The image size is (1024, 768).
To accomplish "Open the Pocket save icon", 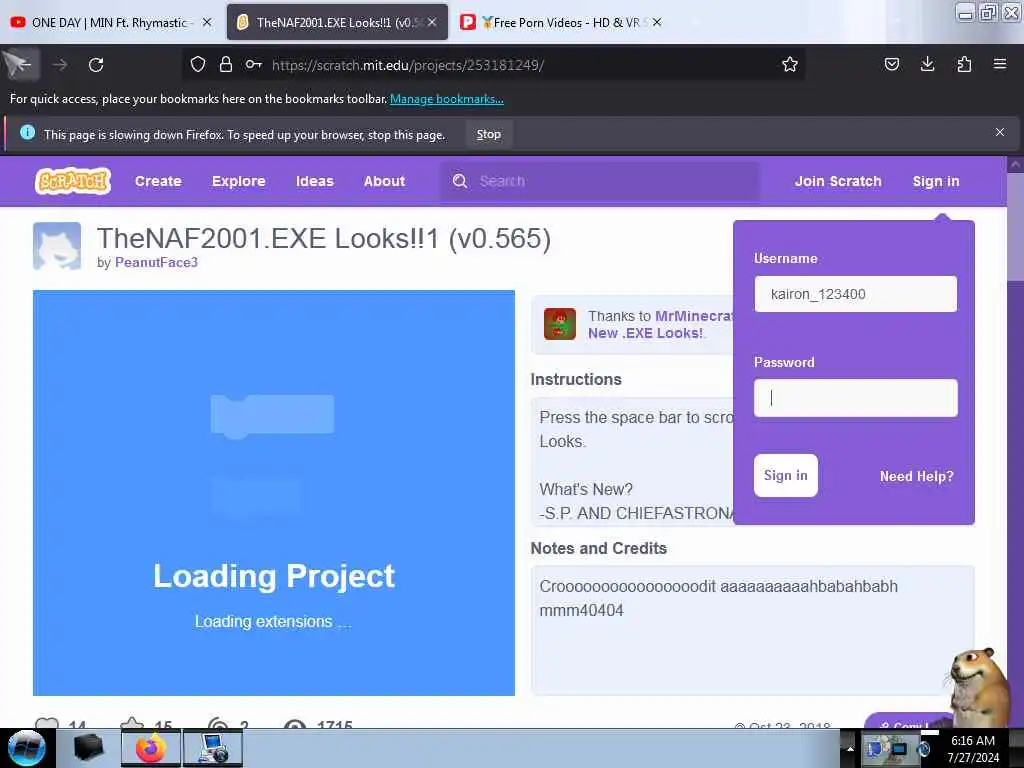I will pyautogui.click(x=892, y=64).
